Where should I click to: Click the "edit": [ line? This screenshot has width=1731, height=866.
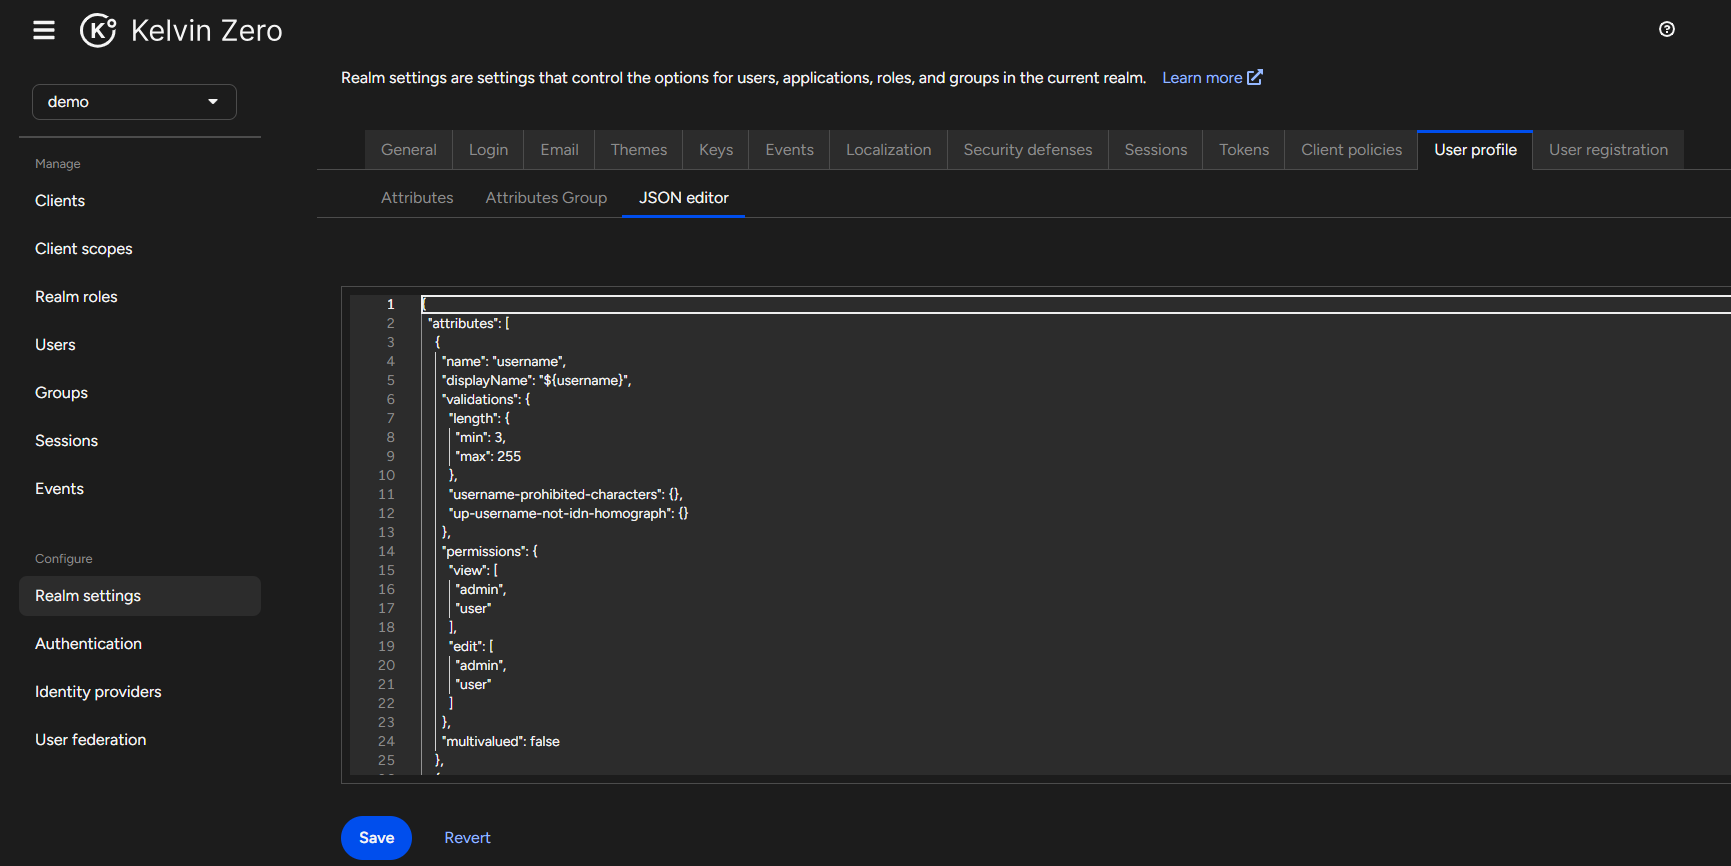click(x=472, y=647)
